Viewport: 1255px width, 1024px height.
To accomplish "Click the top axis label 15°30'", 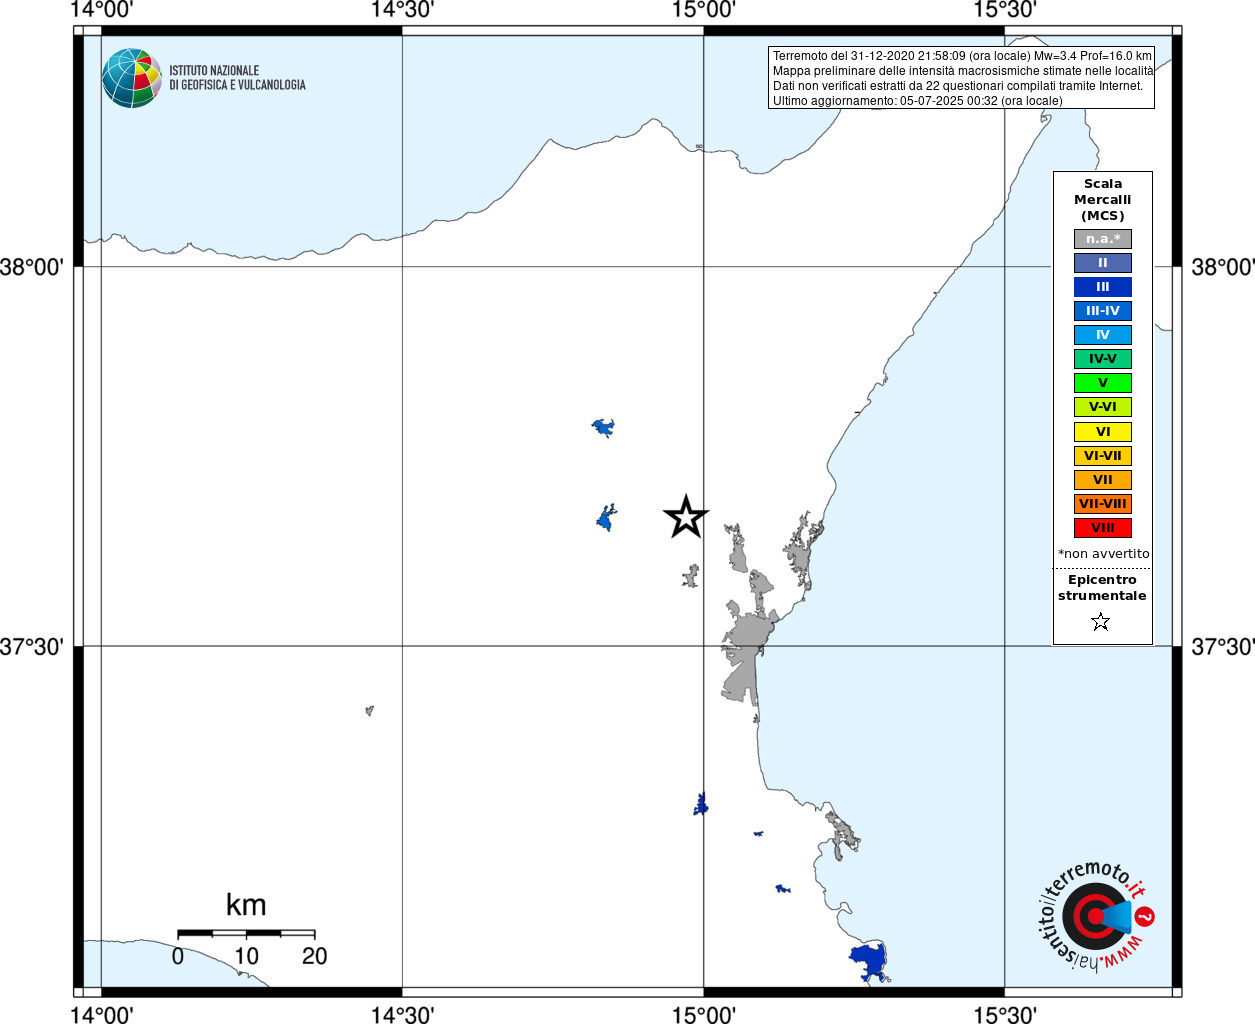I will click(x=1005, y=10).
